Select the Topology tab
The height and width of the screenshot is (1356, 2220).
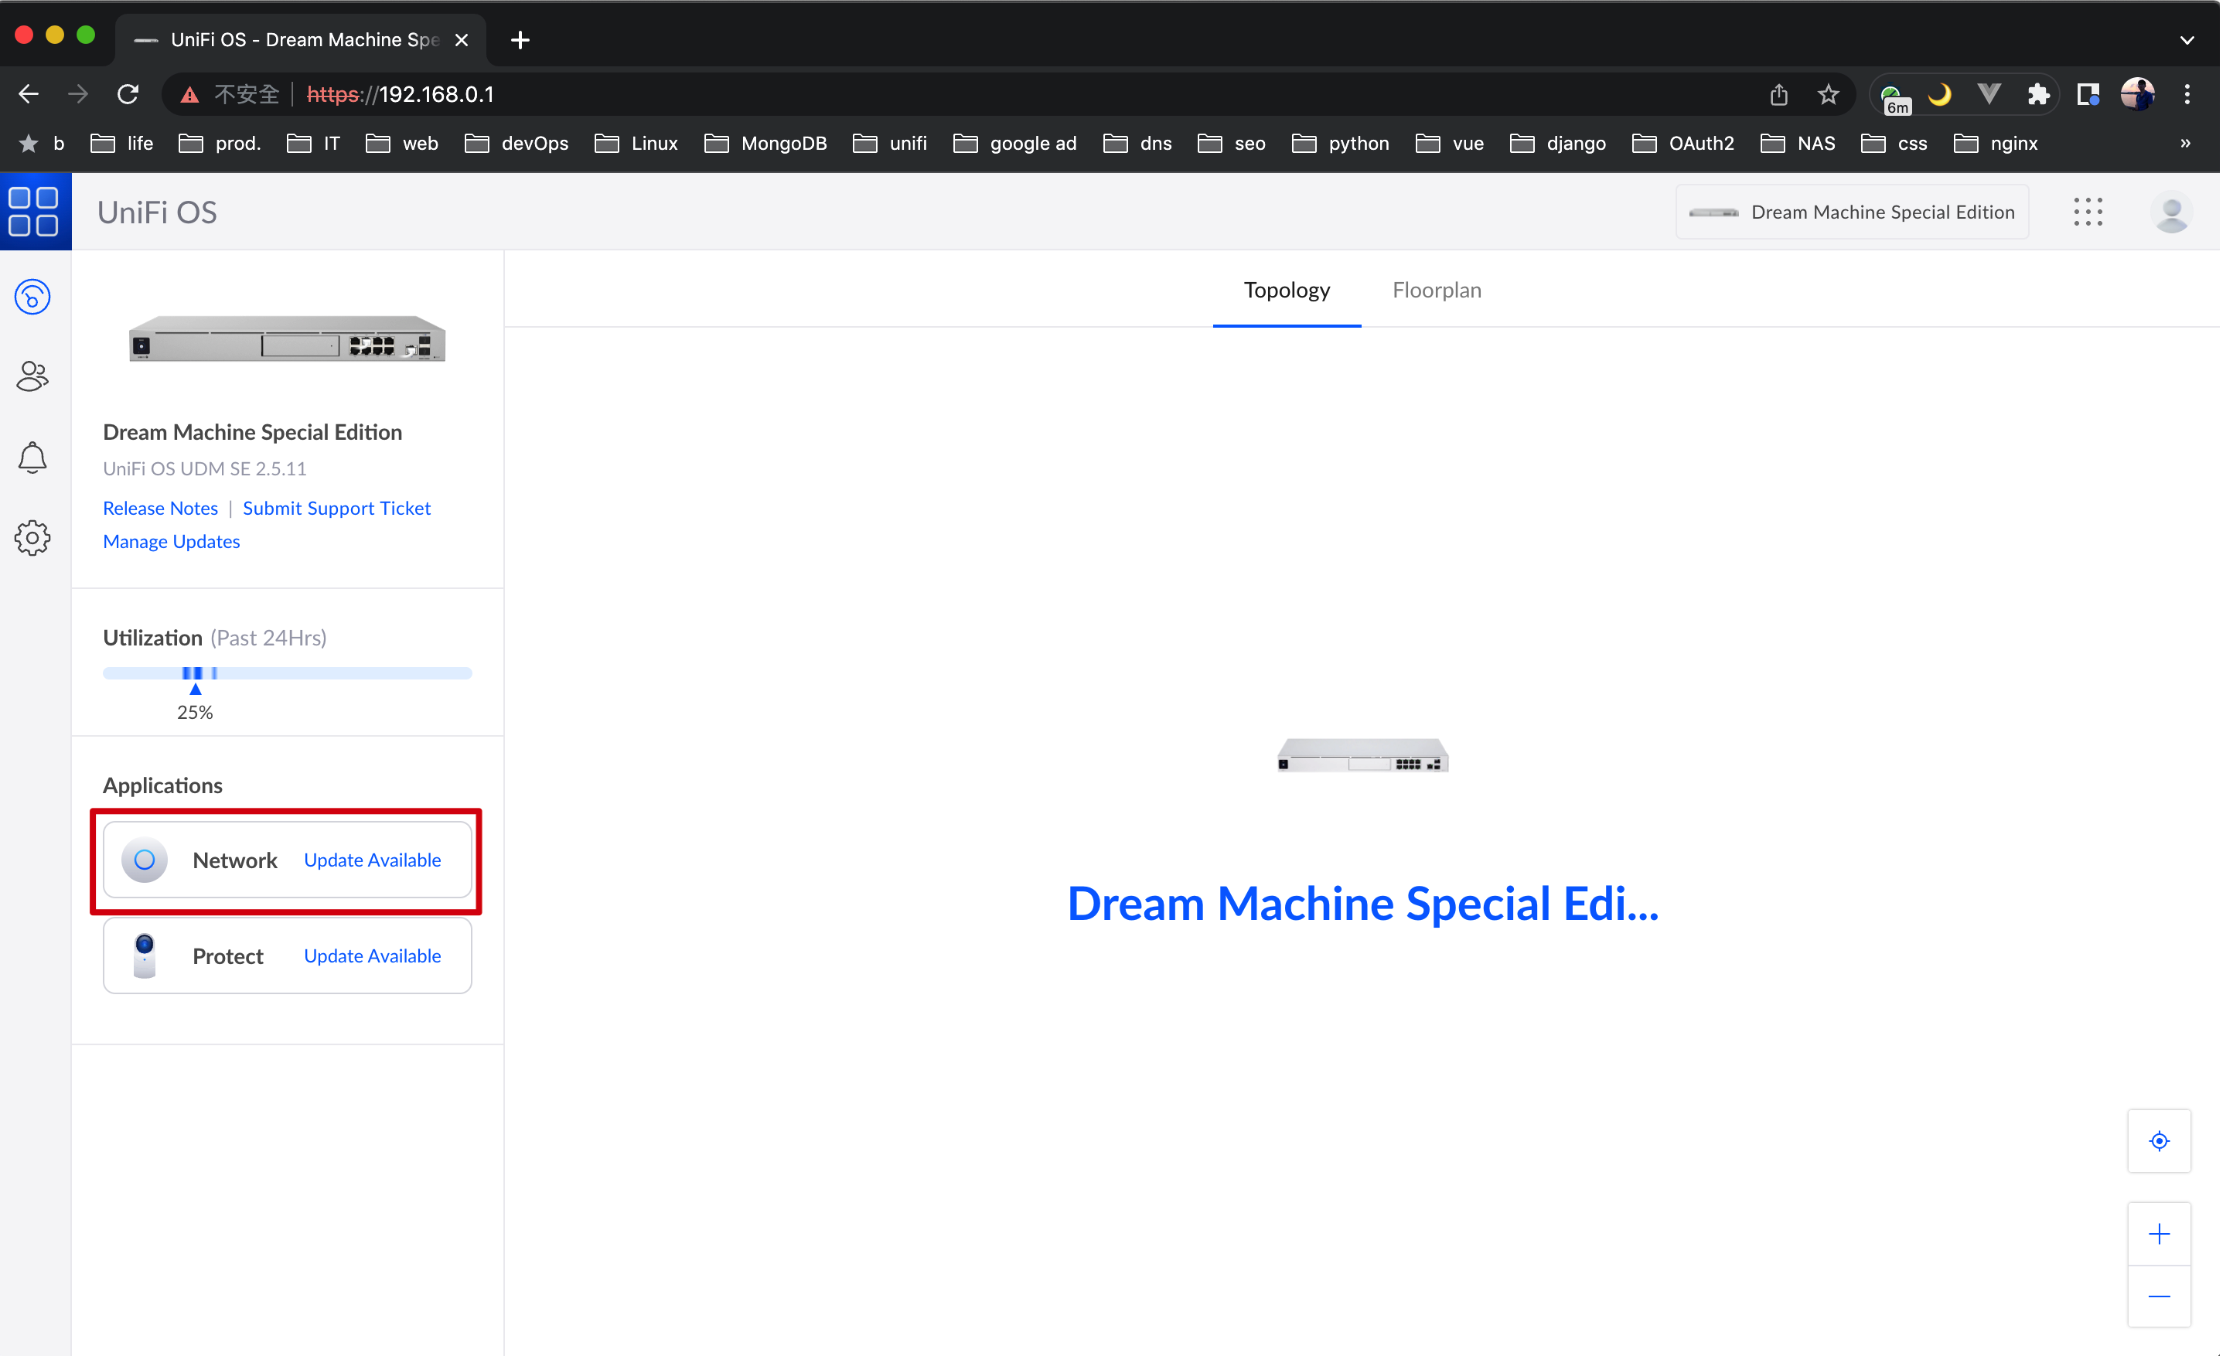click(x=1286, y=290)
